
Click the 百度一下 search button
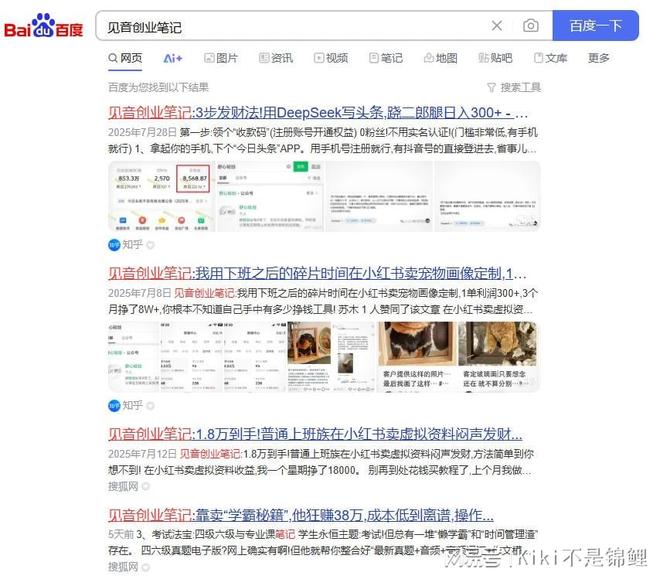595,26
